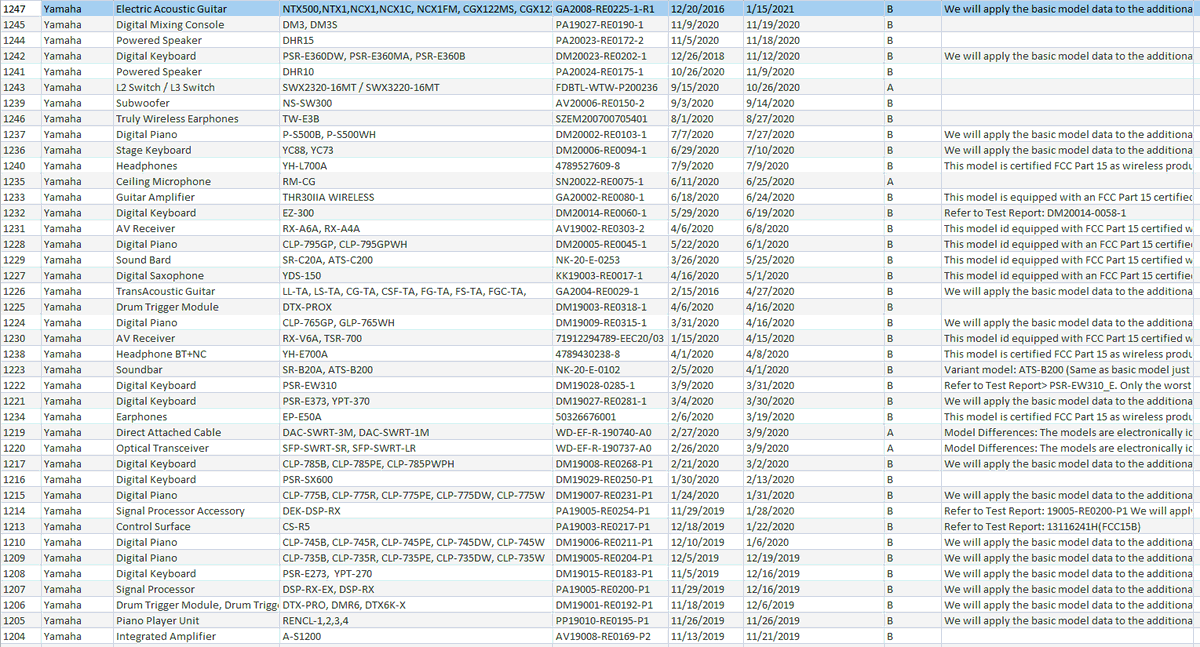Click the 'Soundbar' cell in row 1223
The height and width of the screenshot is (647, 1200).
[x=195, y=370]
